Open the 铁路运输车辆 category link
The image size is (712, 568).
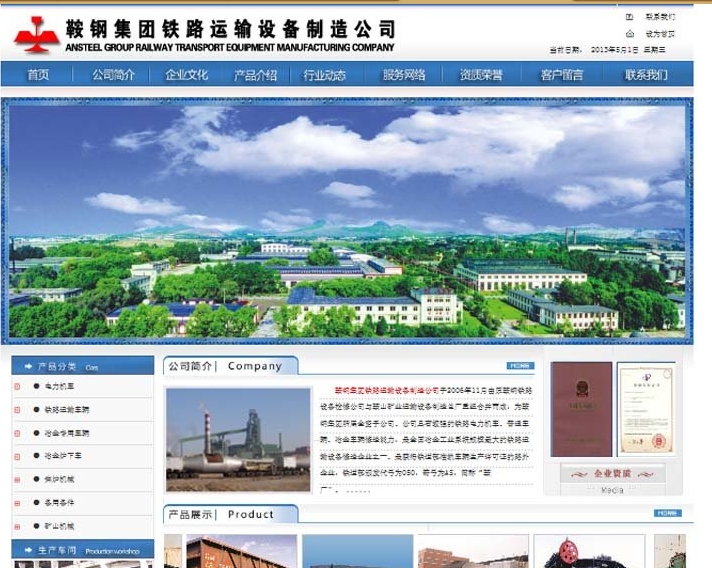click(67, 410)
